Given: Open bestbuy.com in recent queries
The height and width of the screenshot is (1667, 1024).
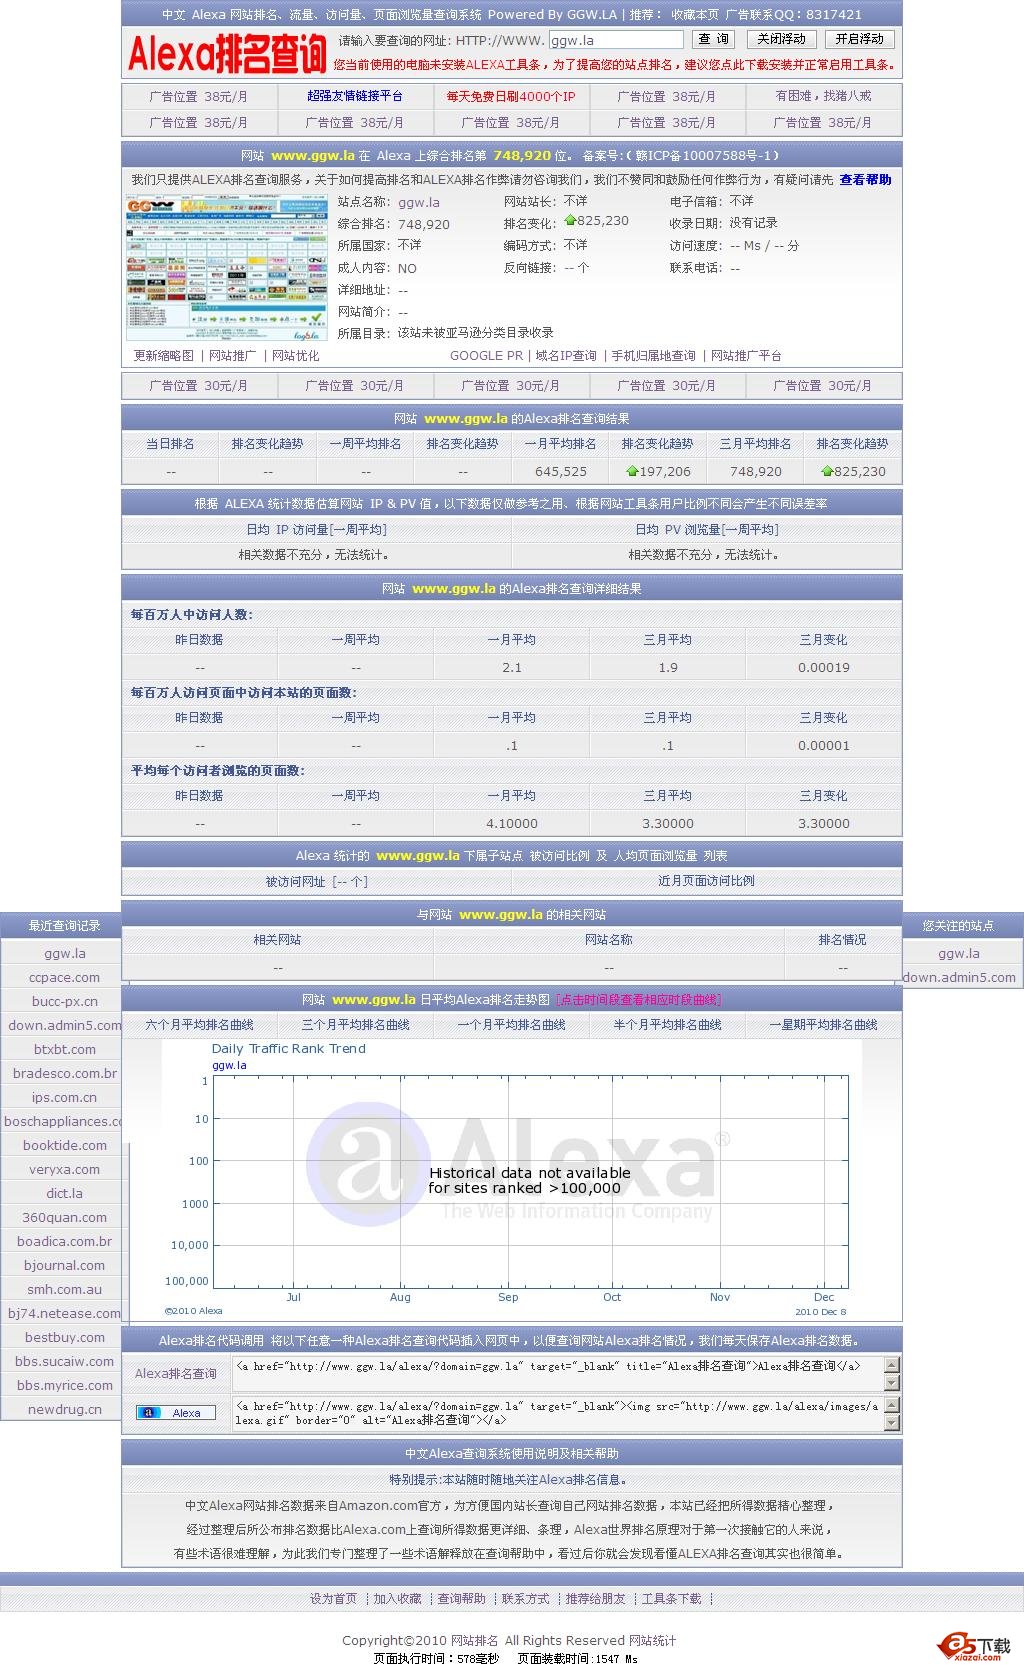Looking at the screenshot, I should (64, 1338).
